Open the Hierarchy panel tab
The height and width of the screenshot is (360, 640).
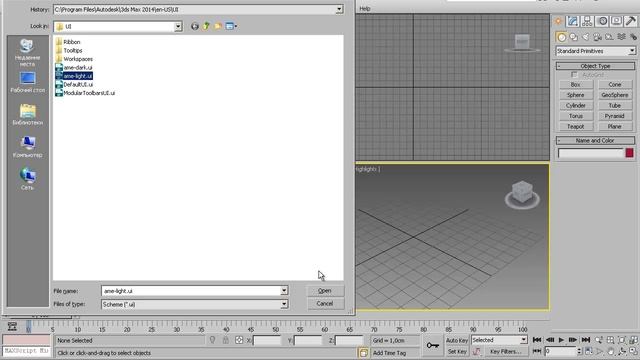pyautogui.click(x=587, y=21)
